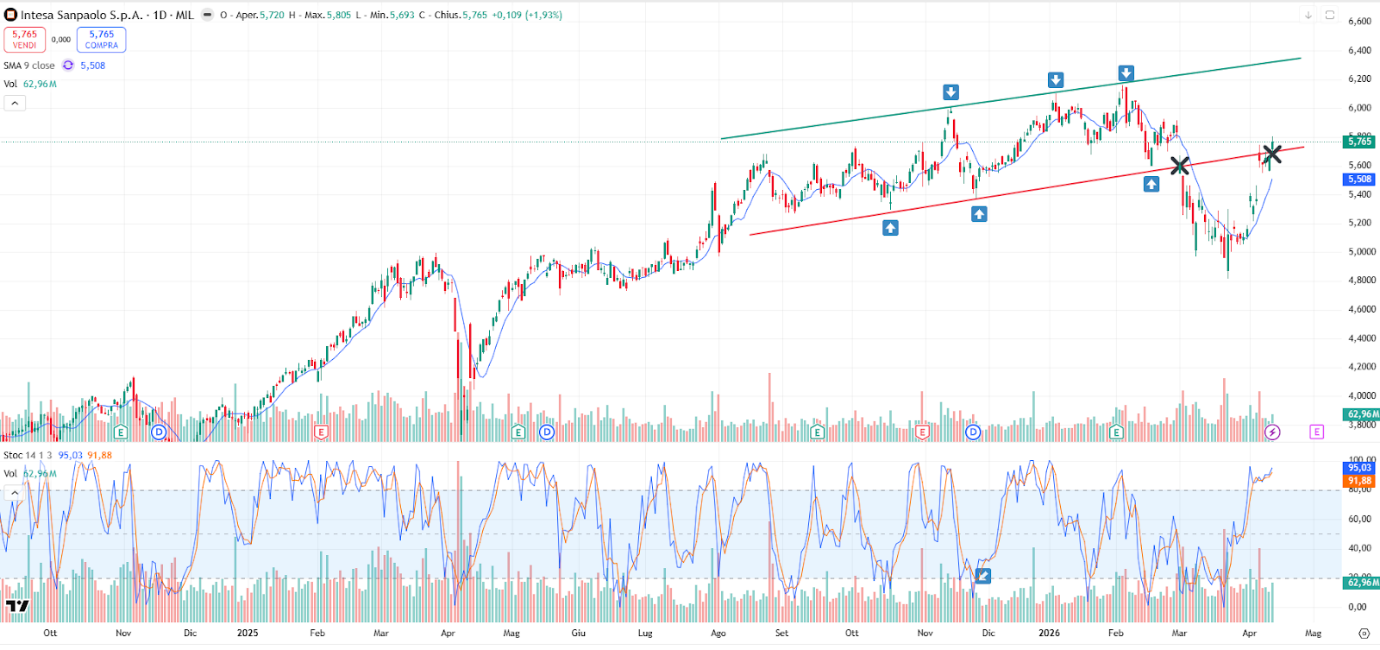Collapse the Stoc pane legend chevron
1380x650 pixels.
point(15,492)
